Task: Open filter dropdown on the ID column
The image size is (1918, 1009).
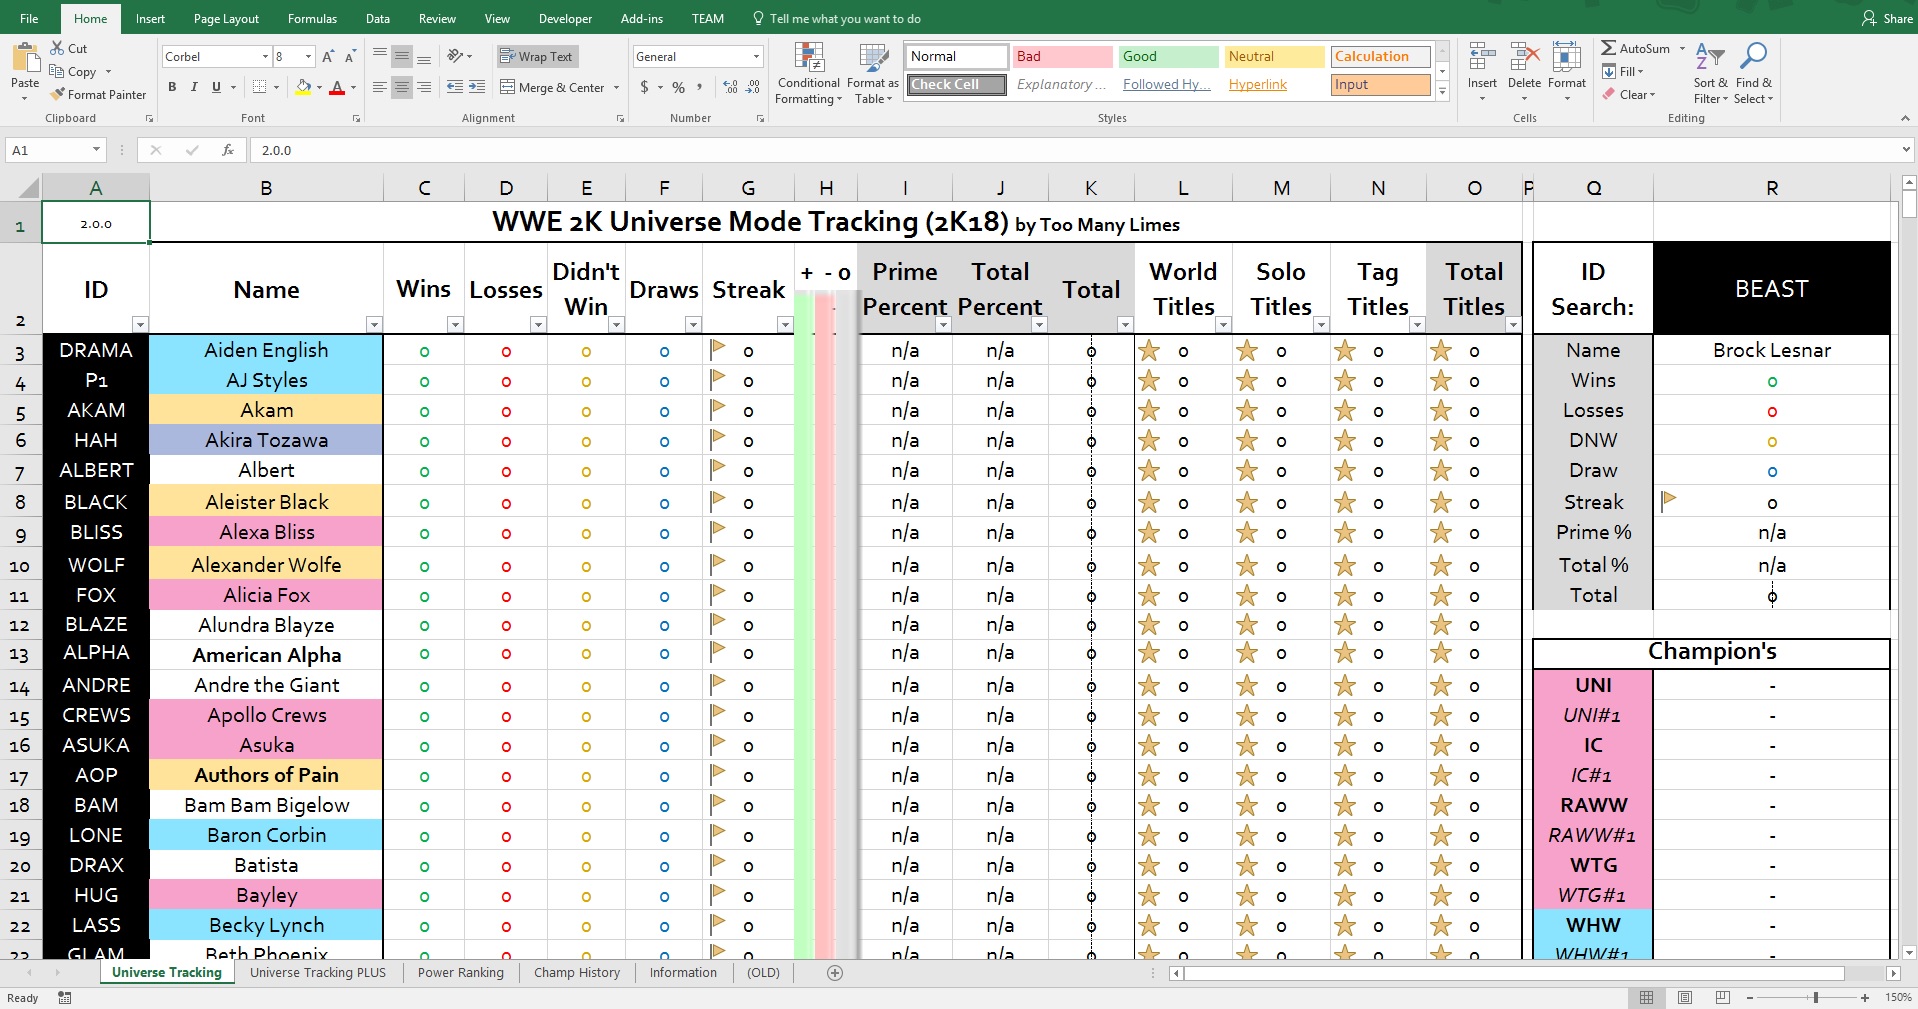Action: pos(140,325)
